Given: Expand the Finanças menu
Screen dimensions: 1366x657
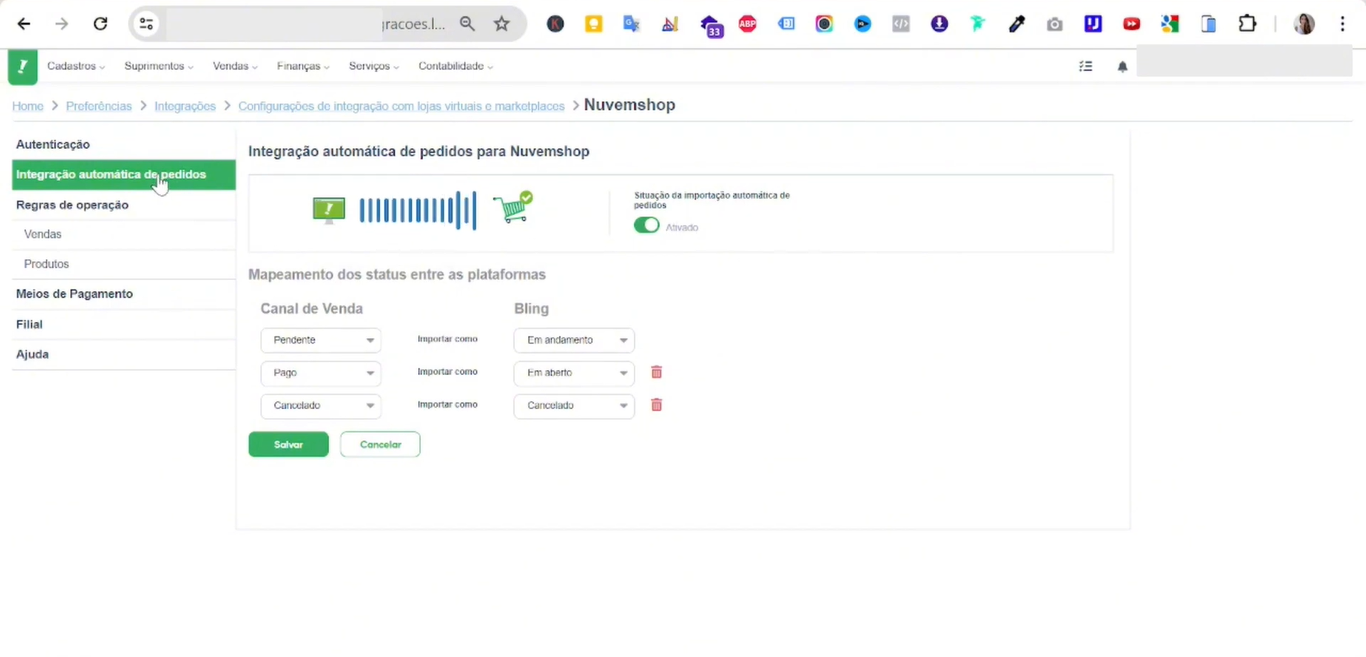Looking at the screenshot, I should click(303, 66).
